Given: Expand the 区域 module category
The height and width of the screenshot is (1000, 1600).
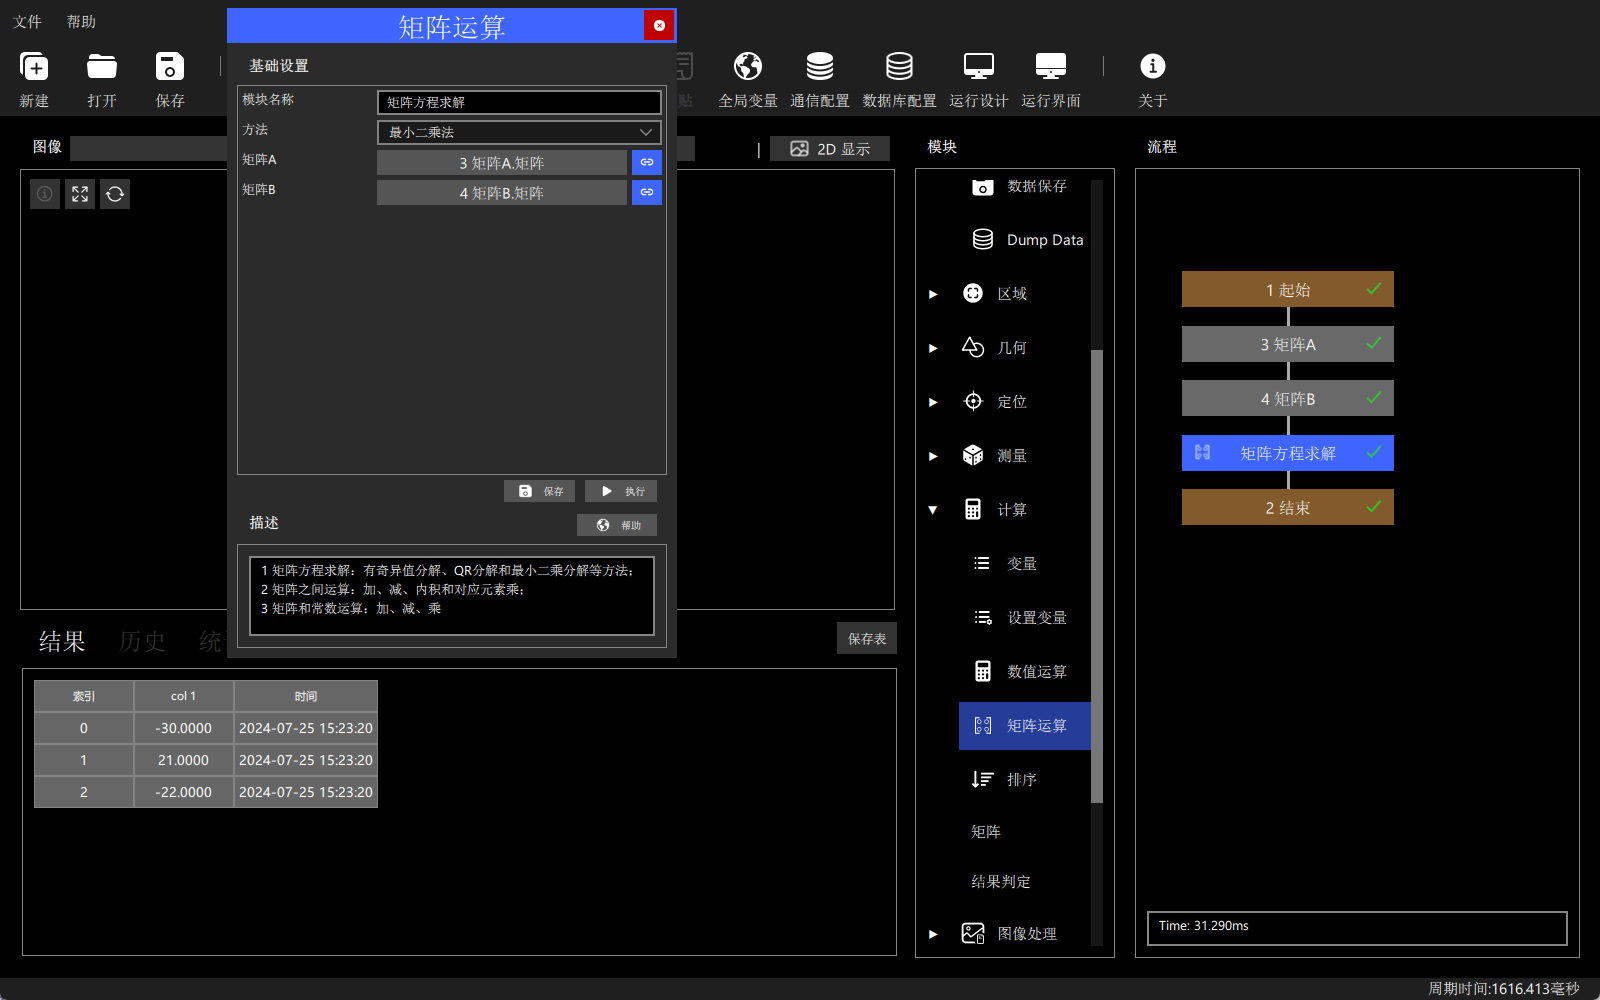Looking at the screenshot, I should (933, 294).
